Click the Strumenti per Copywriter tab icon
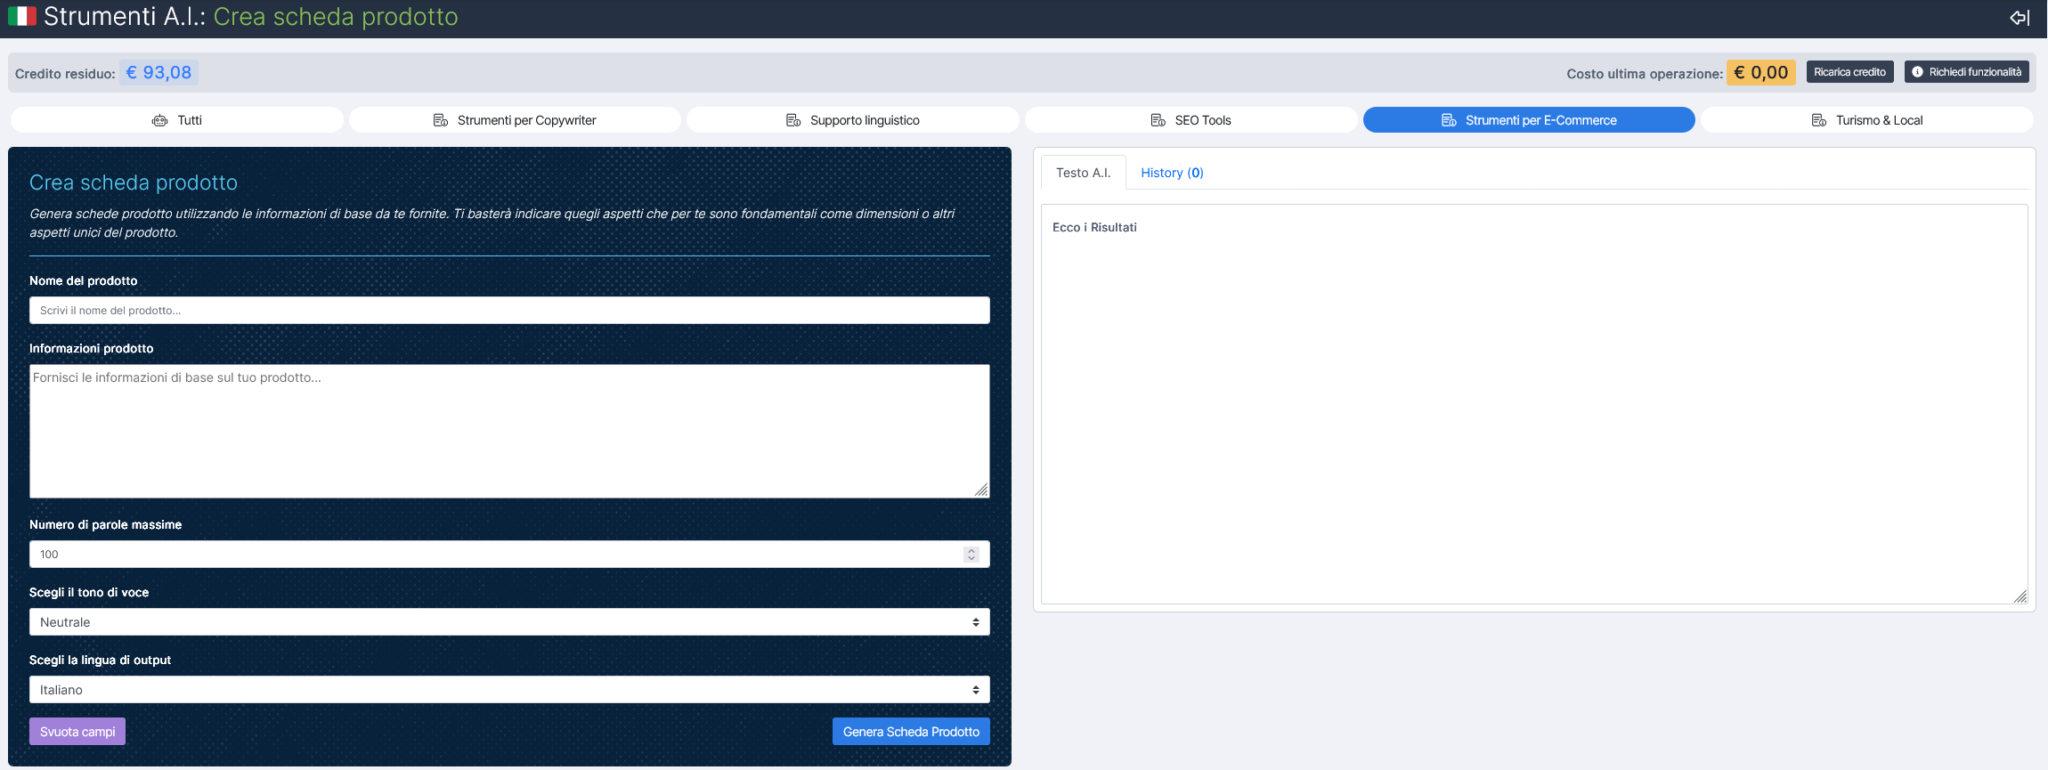This screenshot has width=2048, height=770. click(x=440, y=120)
